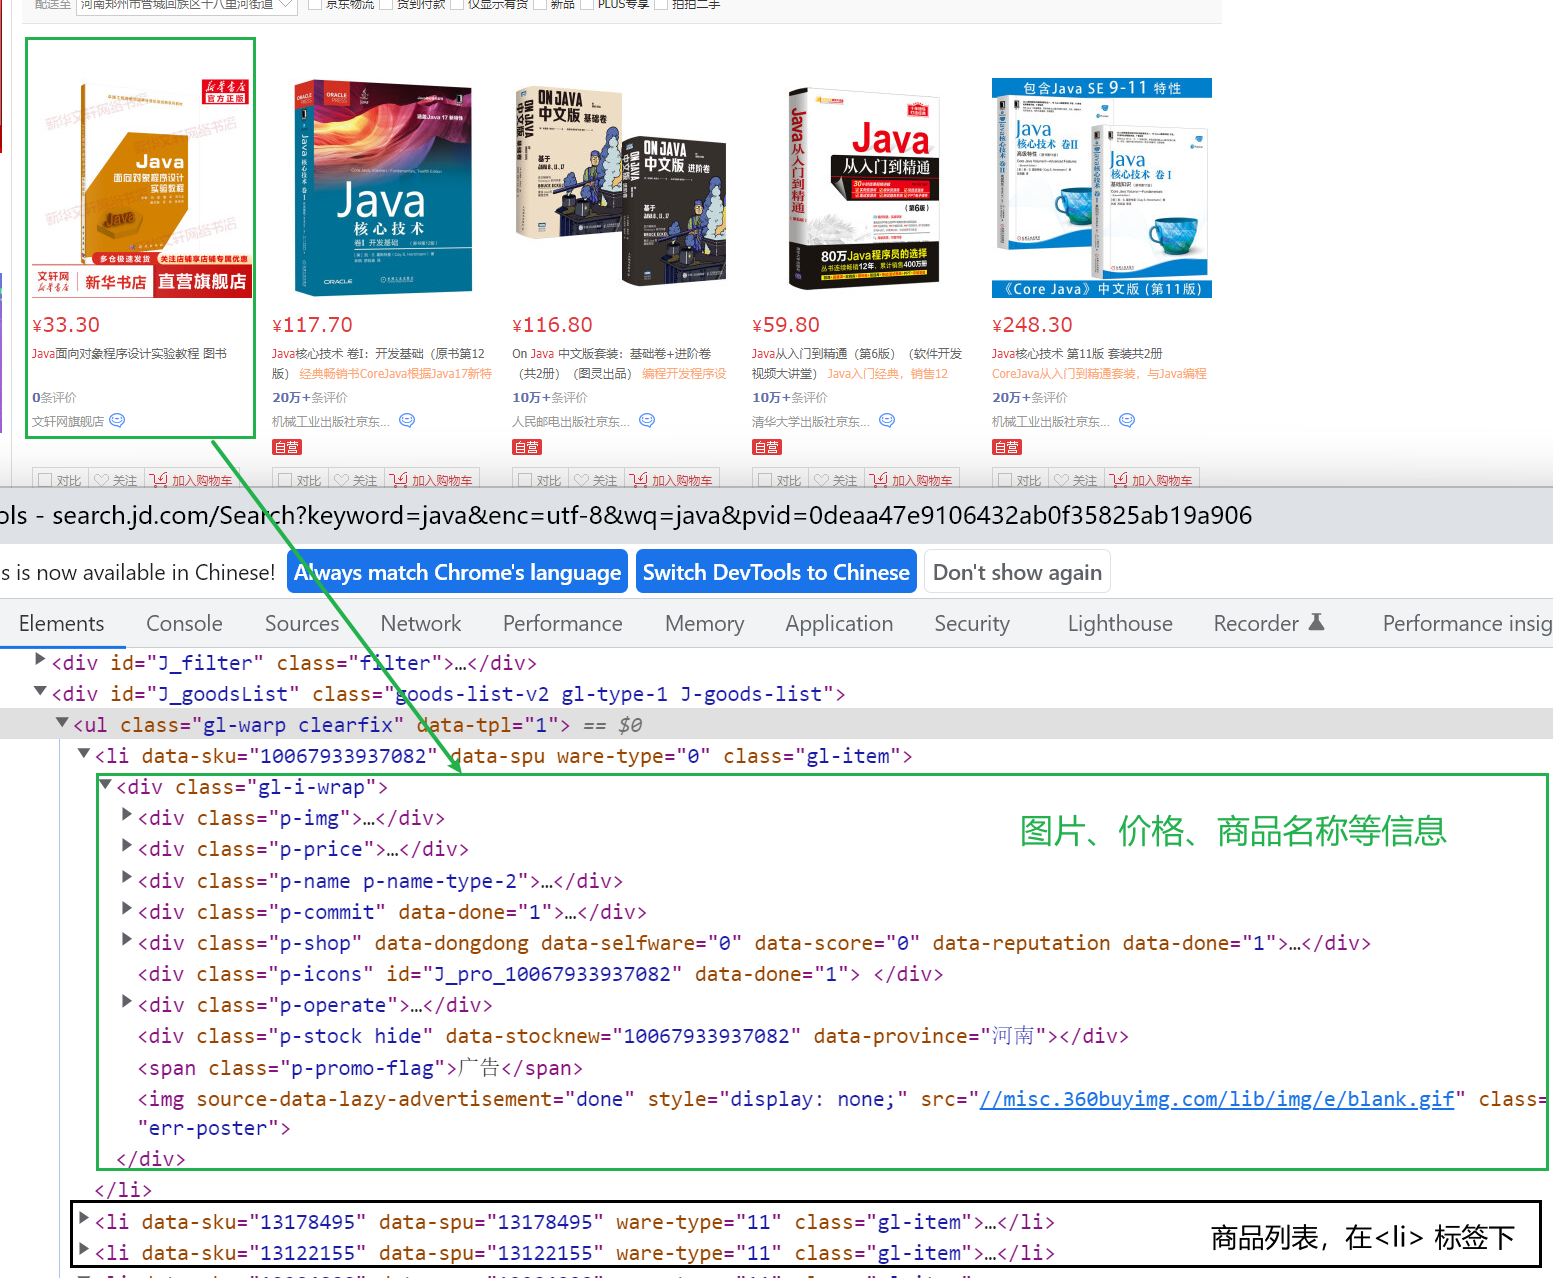The height and width of the screenshot is (1278, 1553).
Task: Expand the div id J_filter node
Action: pos(40,659)
